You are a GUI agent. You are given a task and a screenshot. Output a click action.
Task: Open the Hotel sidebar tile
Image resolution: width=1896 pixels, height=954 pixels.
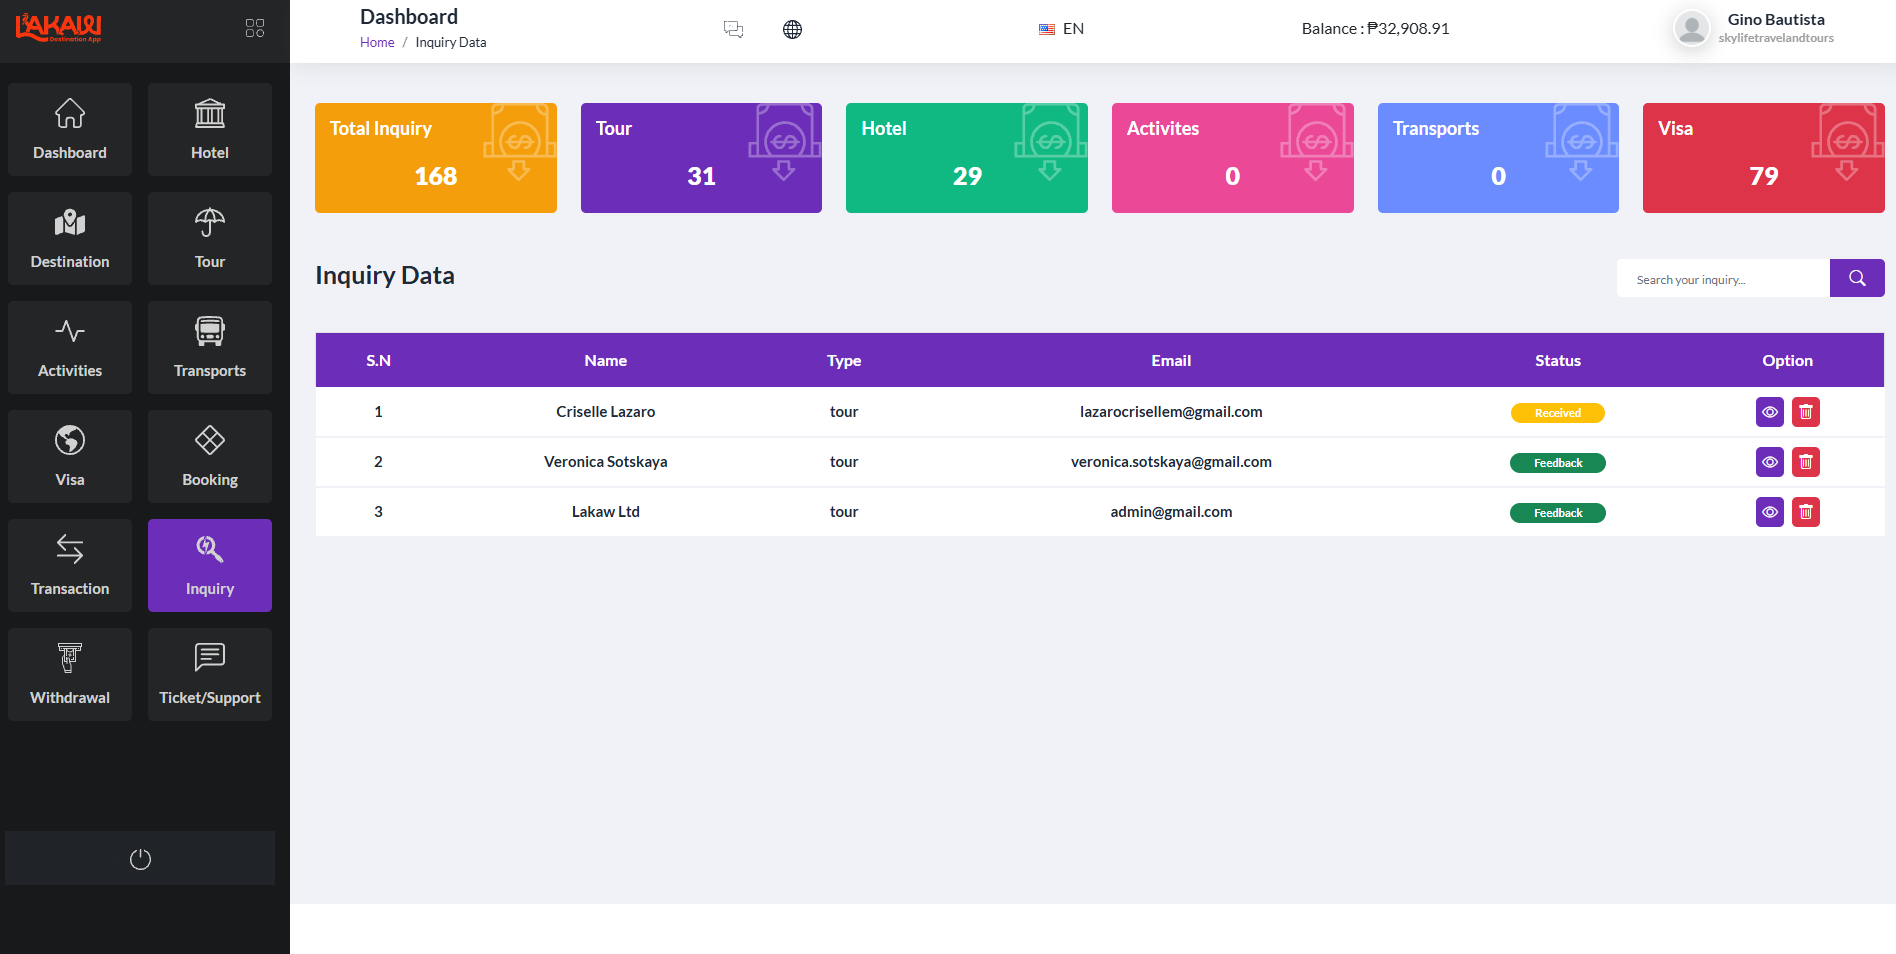tap(210, 130)
